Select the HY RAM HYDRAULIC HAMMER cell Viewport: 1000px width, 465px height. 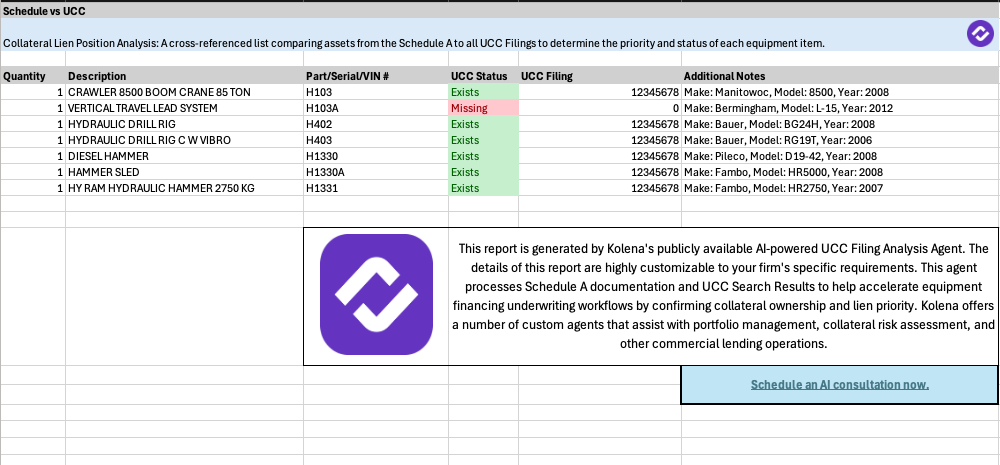(161, 188)
